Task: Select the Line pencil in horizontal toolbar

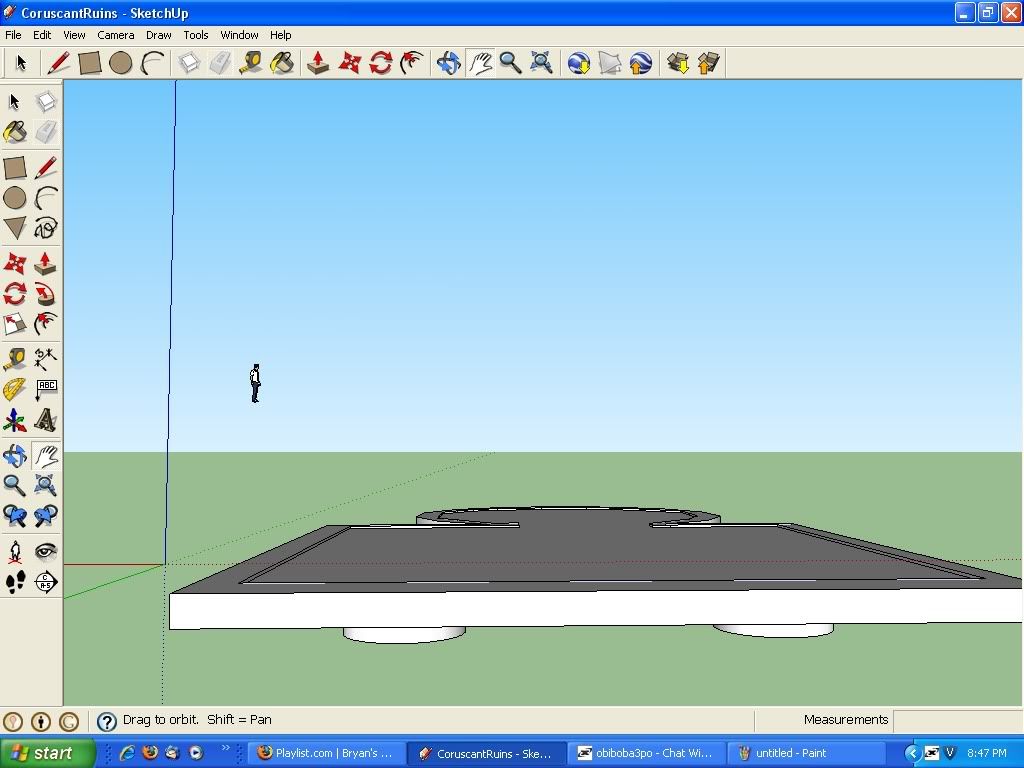Action: (58, 63)
